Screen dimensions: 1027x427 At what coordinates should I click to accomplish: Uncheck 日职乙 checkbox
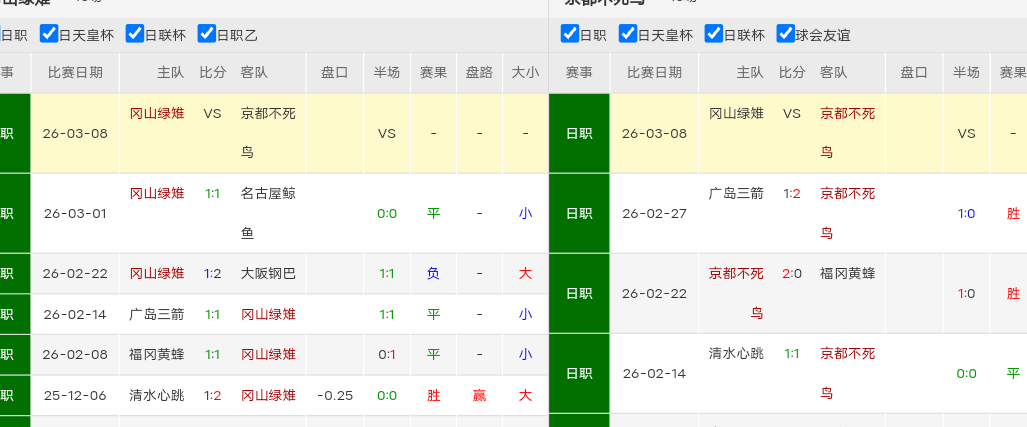[207, 34]
